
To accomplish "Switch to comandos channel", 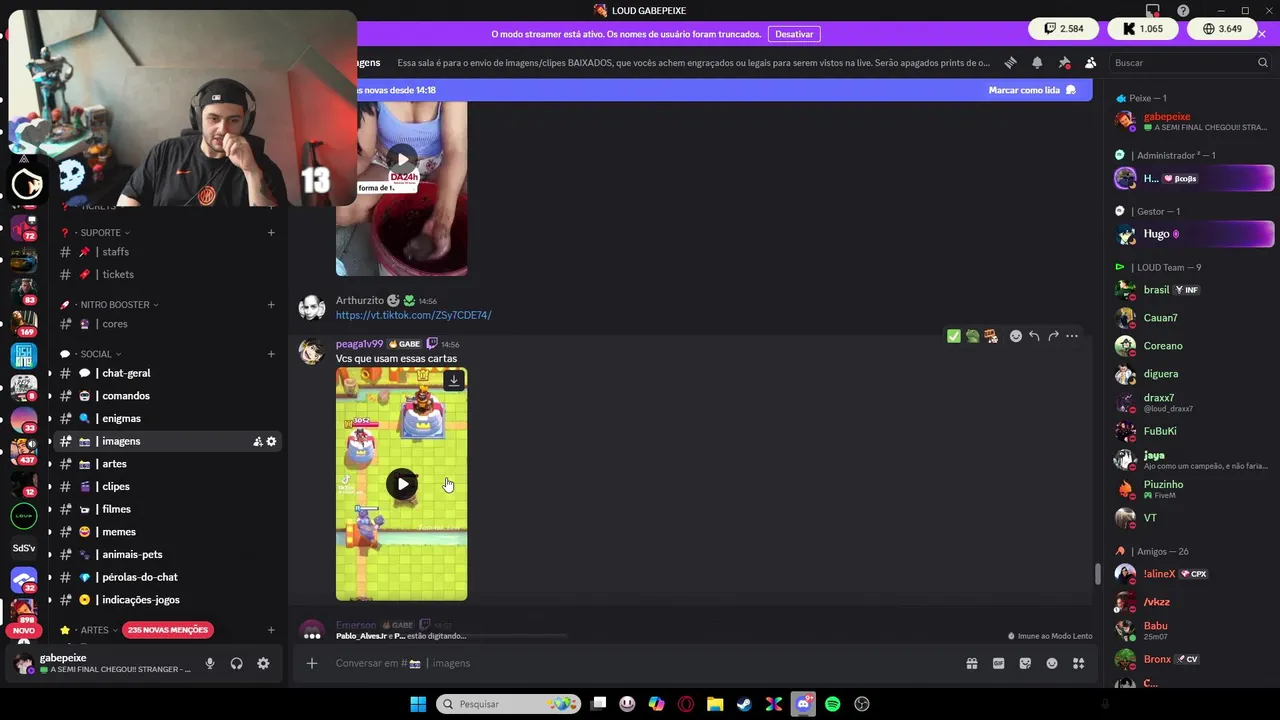I will pos(168,396).
